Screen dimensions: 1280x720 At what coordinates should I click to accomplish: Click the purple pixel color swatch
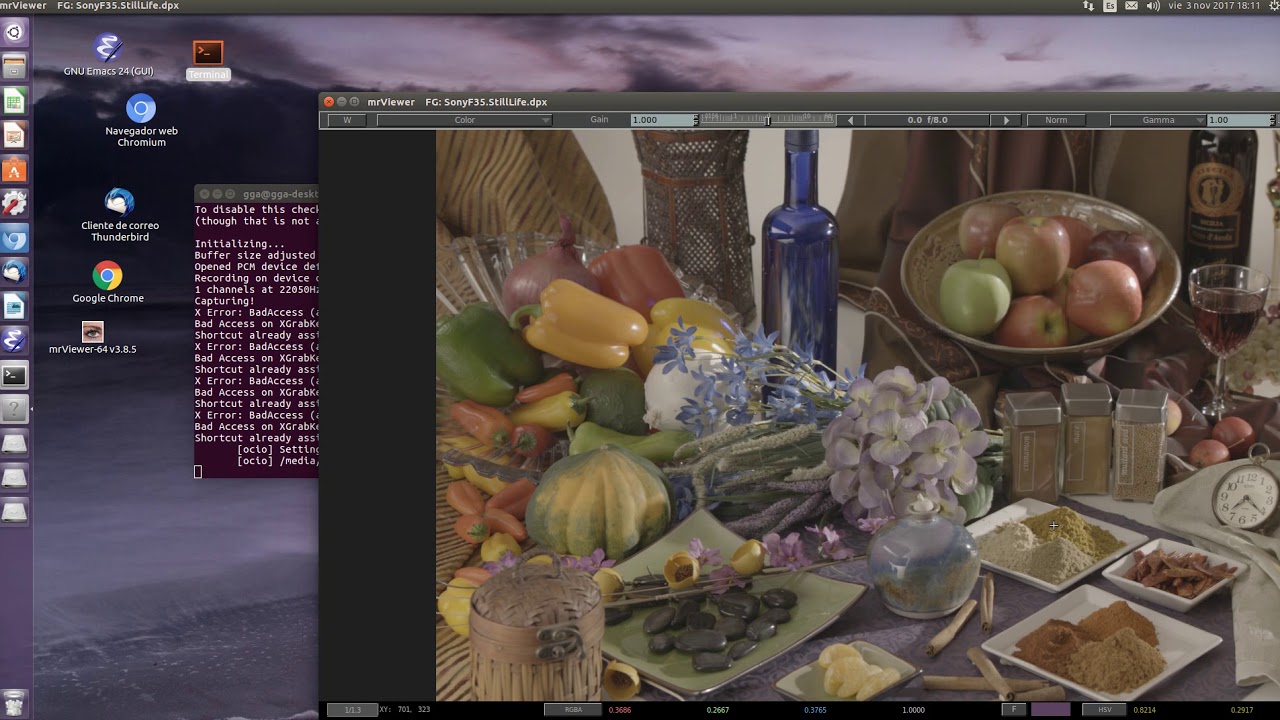click(1050, 710)
